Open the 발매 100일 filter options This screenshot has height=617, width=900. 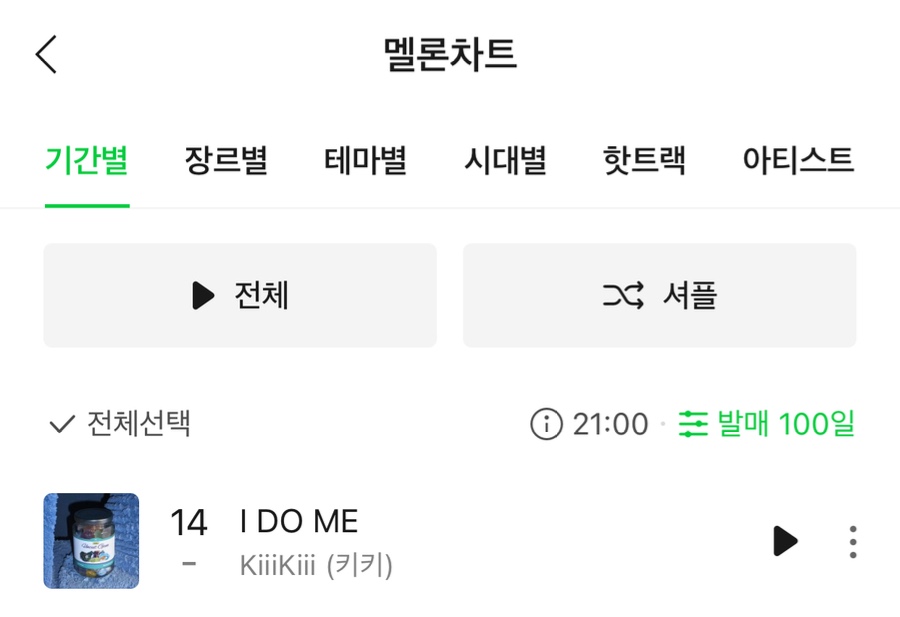[x=767, y=424]
